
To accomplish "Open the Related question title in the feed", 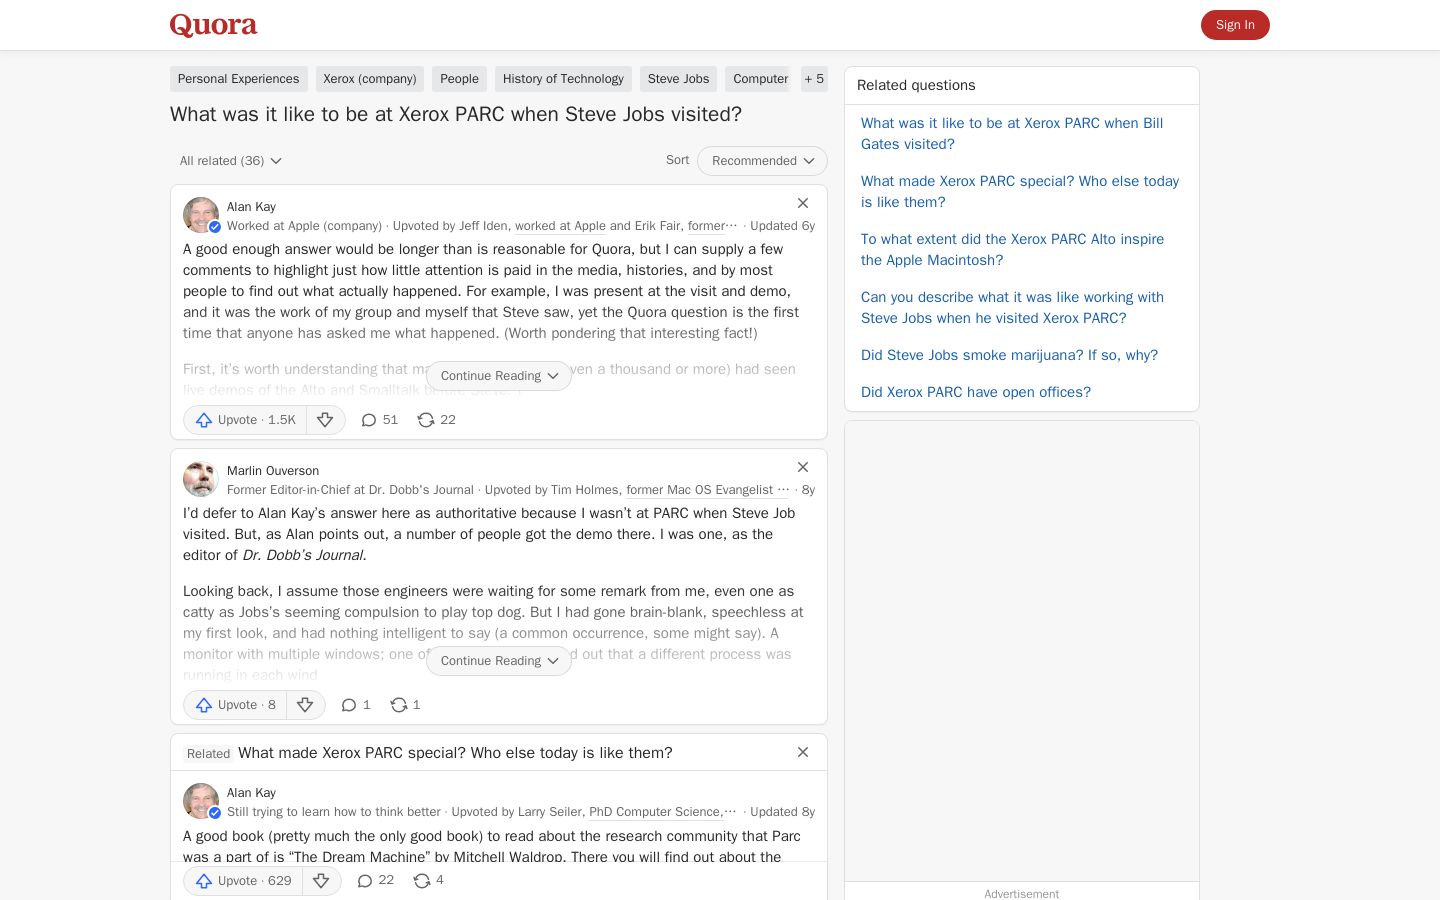I will coord(455,753).
